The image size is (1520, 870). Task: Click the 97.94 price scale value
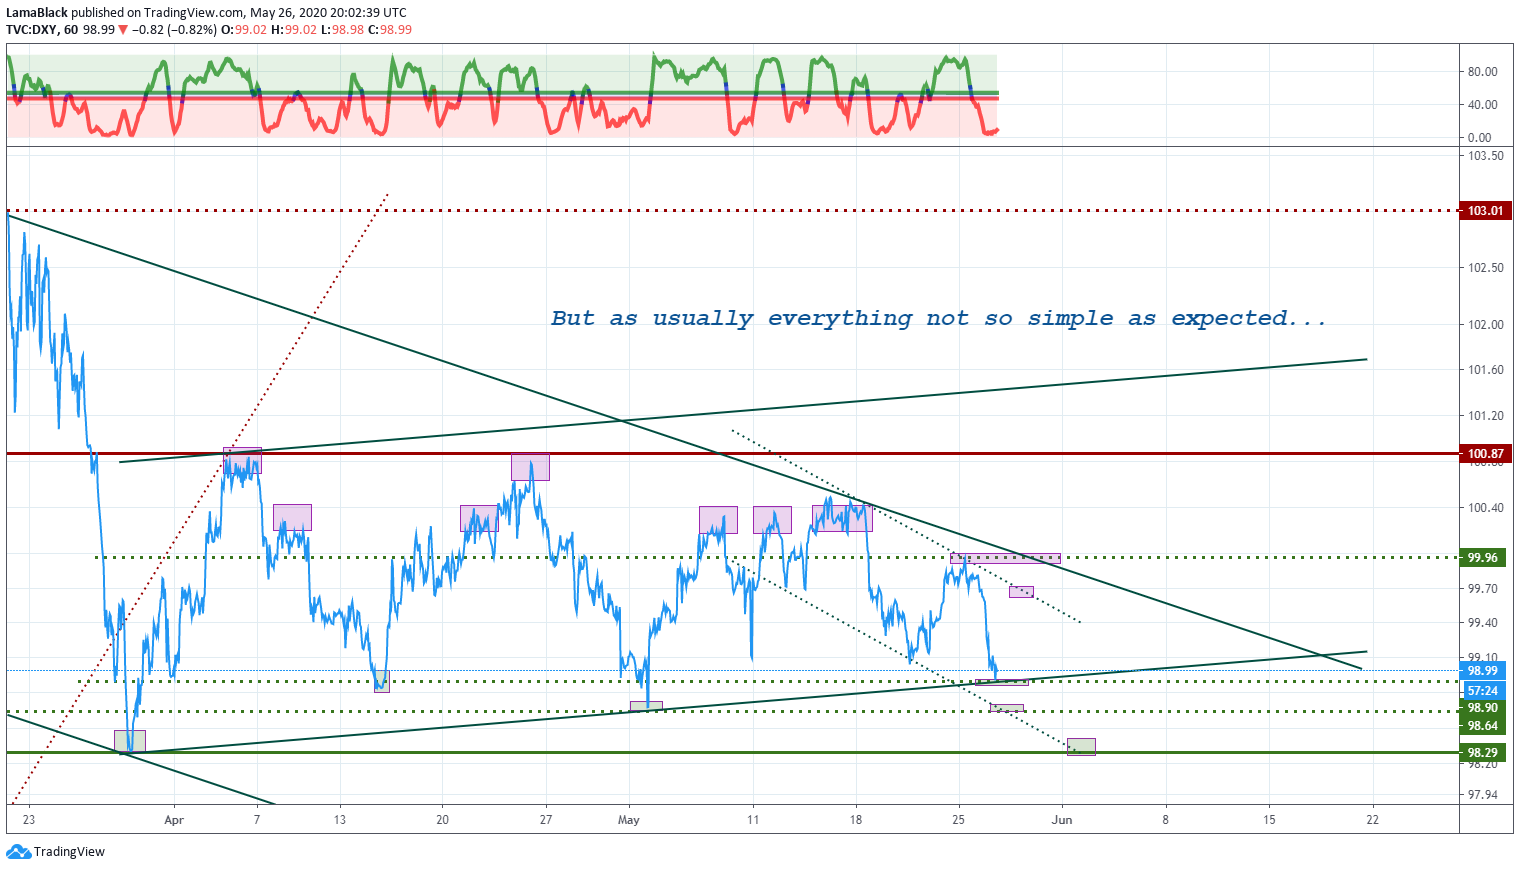[x=1483, y=796]
